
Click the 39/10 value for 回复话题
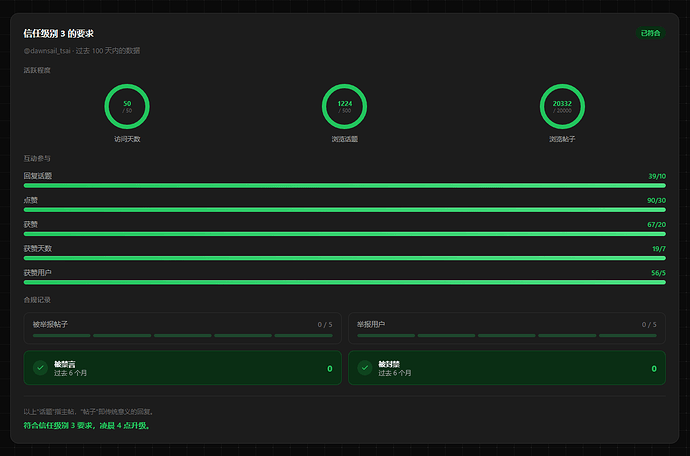click(x=657, y=176)
